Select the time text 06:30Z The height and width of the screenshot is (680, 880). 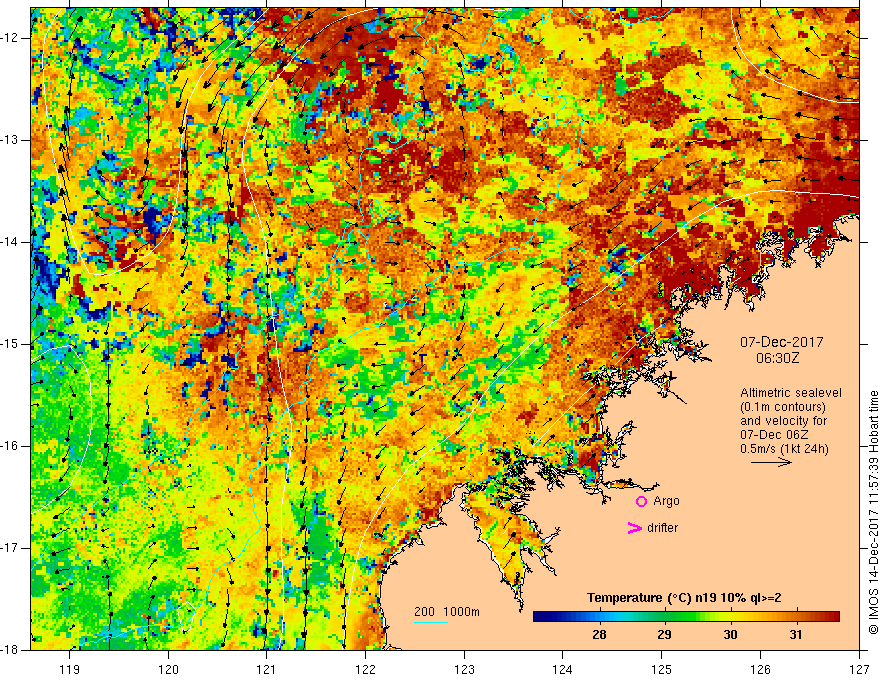coord(777,358)
